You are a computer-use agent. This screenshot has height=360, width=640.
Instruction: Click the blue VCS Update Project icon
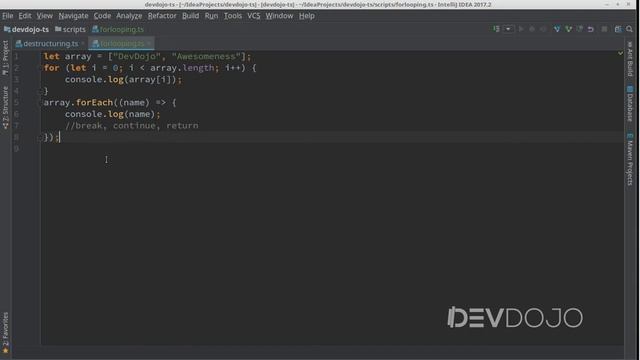[x=557, y=29]
